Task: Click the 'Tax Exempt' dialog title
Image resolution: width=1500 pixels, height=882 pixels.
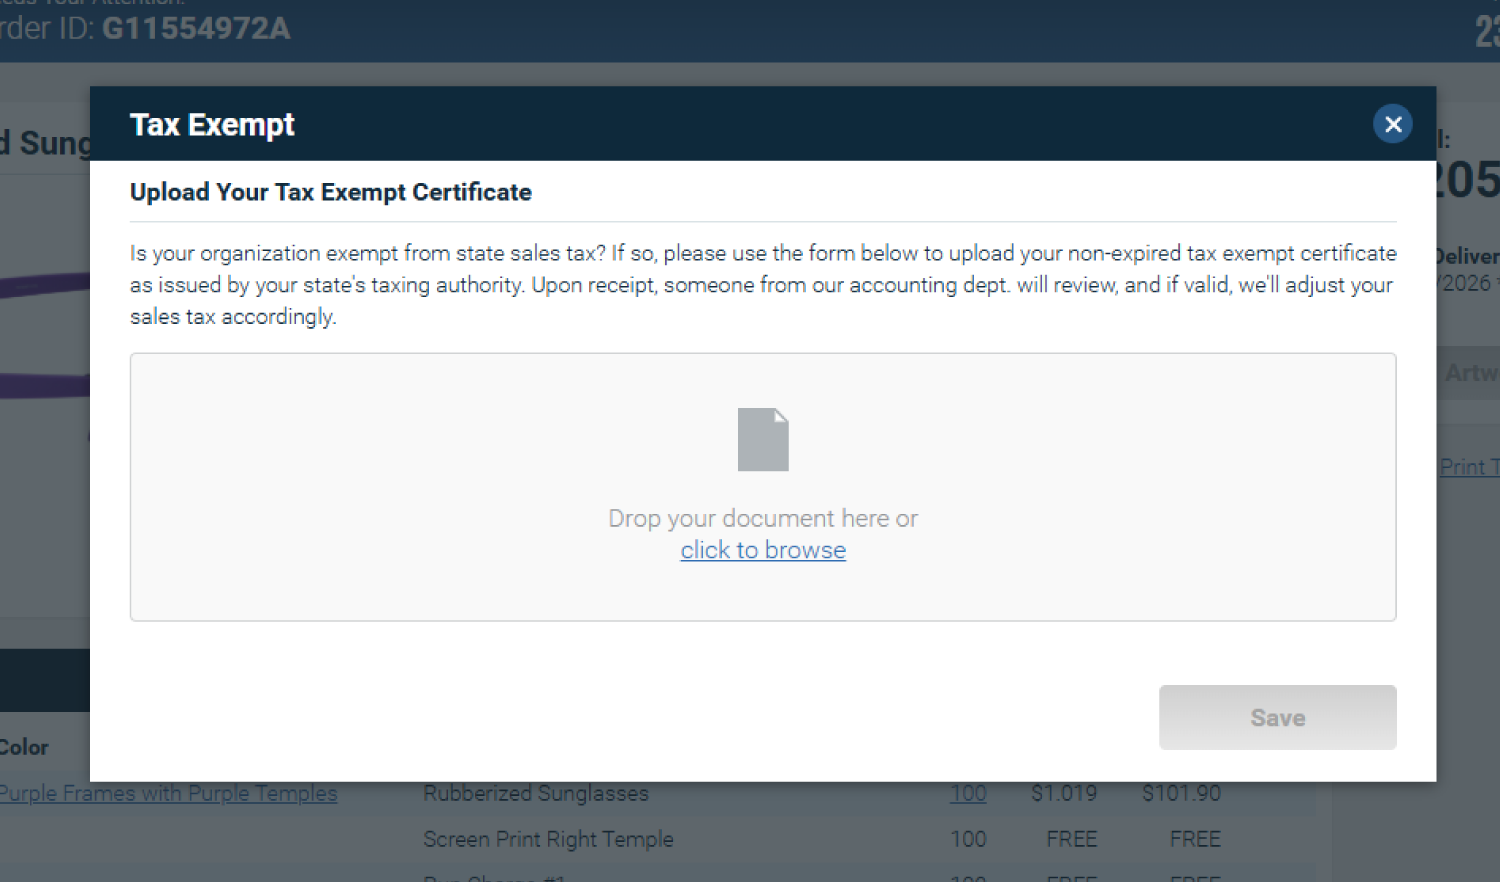Action: coord(212,125)
